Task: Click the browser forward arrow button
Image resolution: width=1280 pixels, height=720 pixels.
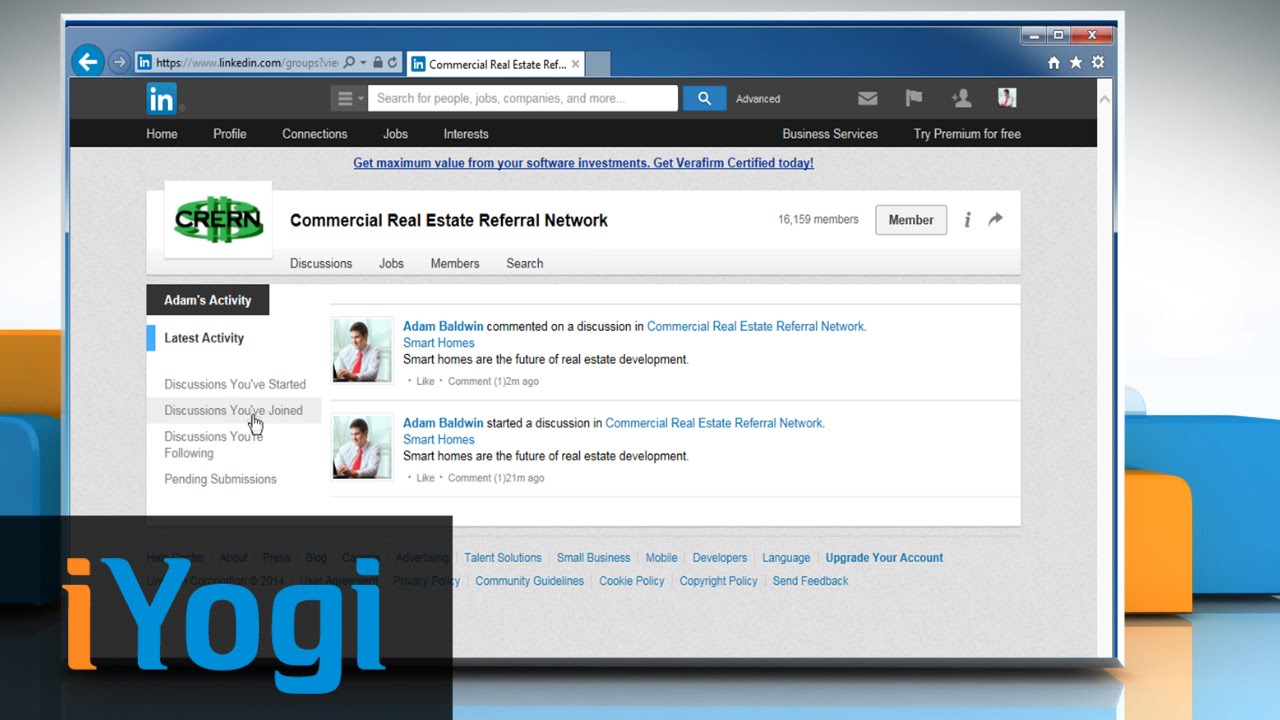Action: coord(119,63)
